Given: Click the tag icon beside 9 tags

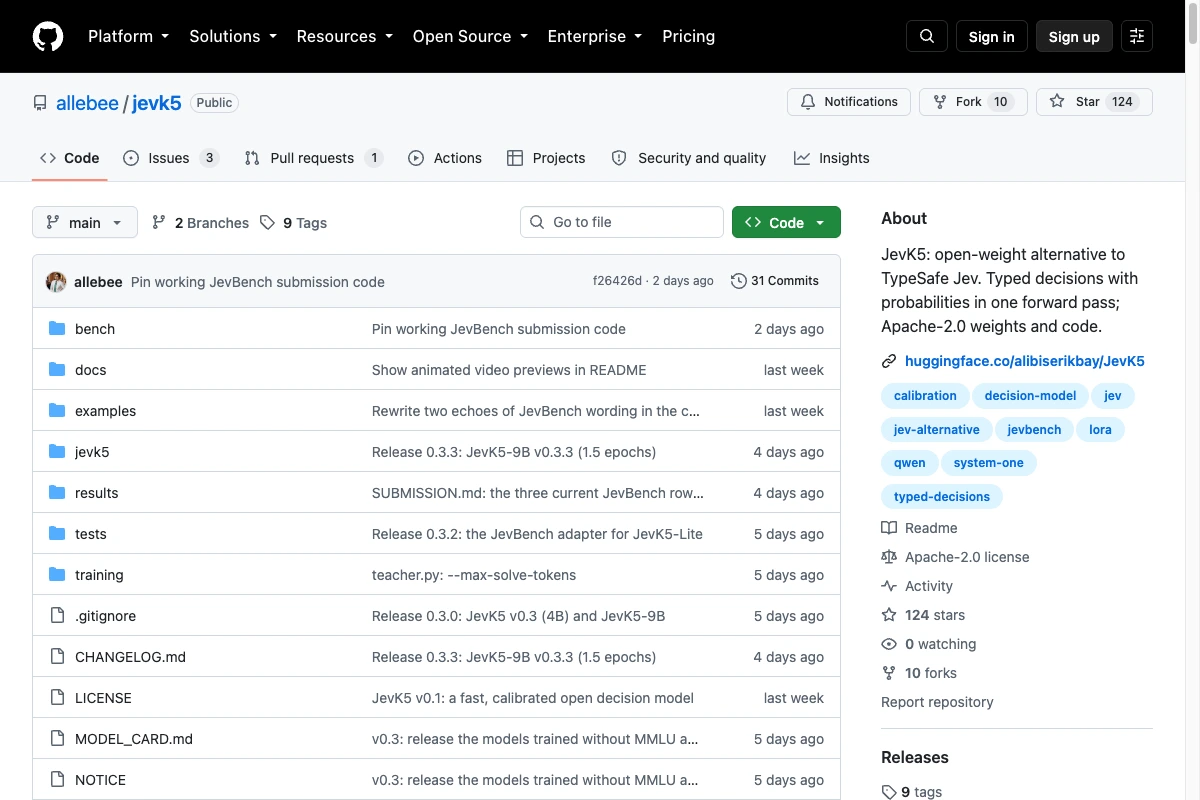Looking at the screenshot, I should 889,792.
